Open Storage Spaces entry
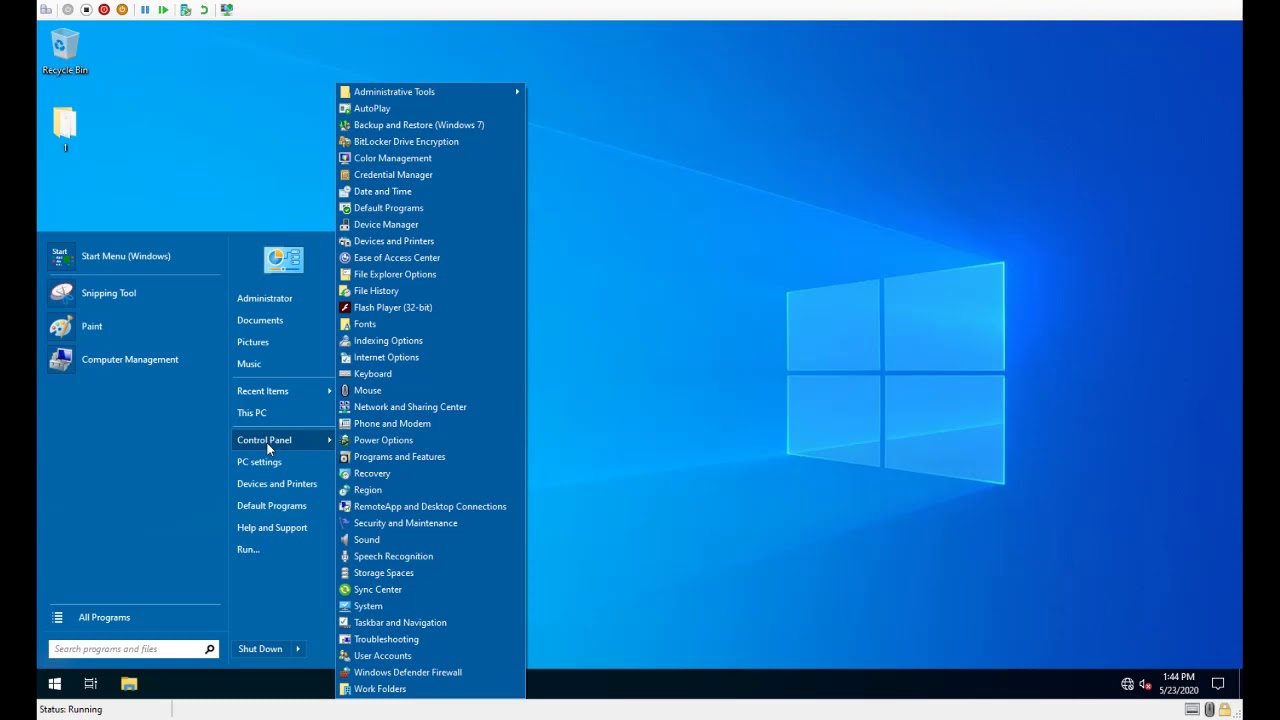1280x720 pixels. click(x=430, y=573)
